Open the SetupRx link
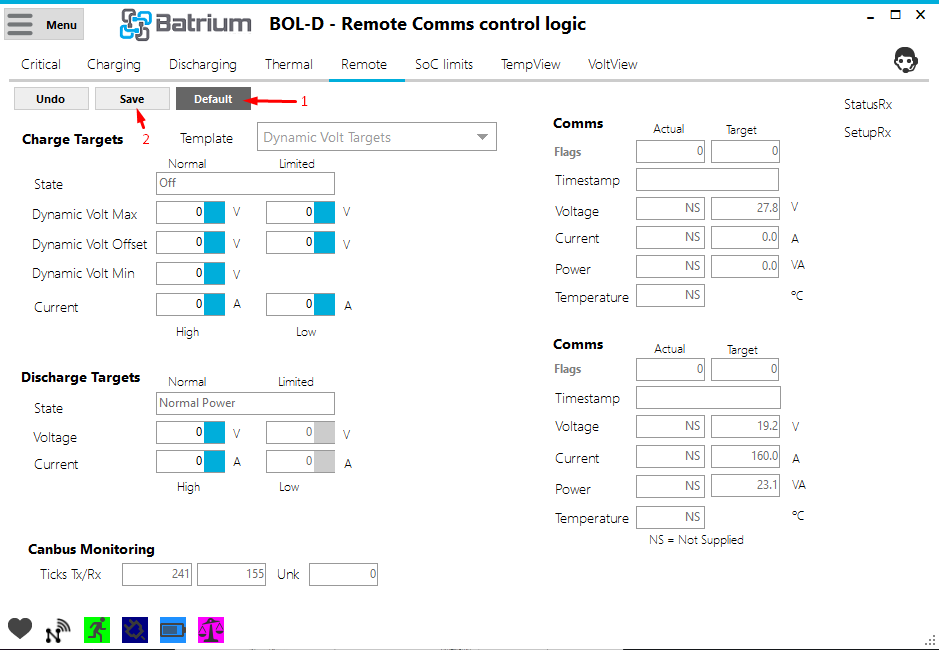Viewport: 939px width, 650px height. tap(867, 132)
